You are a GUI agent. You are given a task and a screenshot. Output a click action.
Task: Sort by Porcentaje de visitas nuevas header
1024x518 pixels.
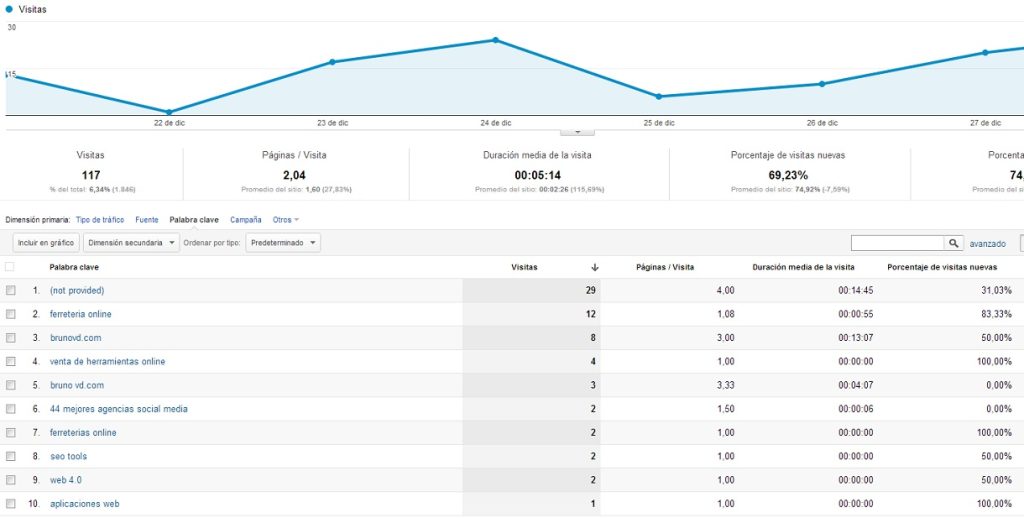[x=942, y=267]
